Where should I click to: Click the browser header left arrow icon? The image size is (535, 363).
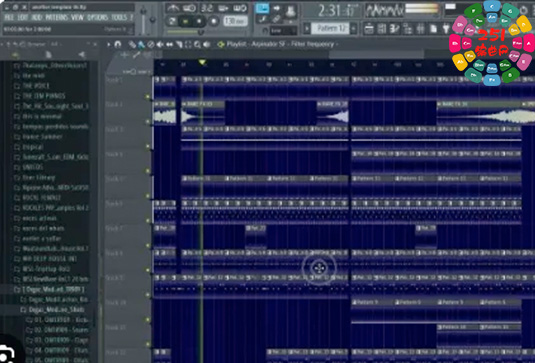coord(81,55)
